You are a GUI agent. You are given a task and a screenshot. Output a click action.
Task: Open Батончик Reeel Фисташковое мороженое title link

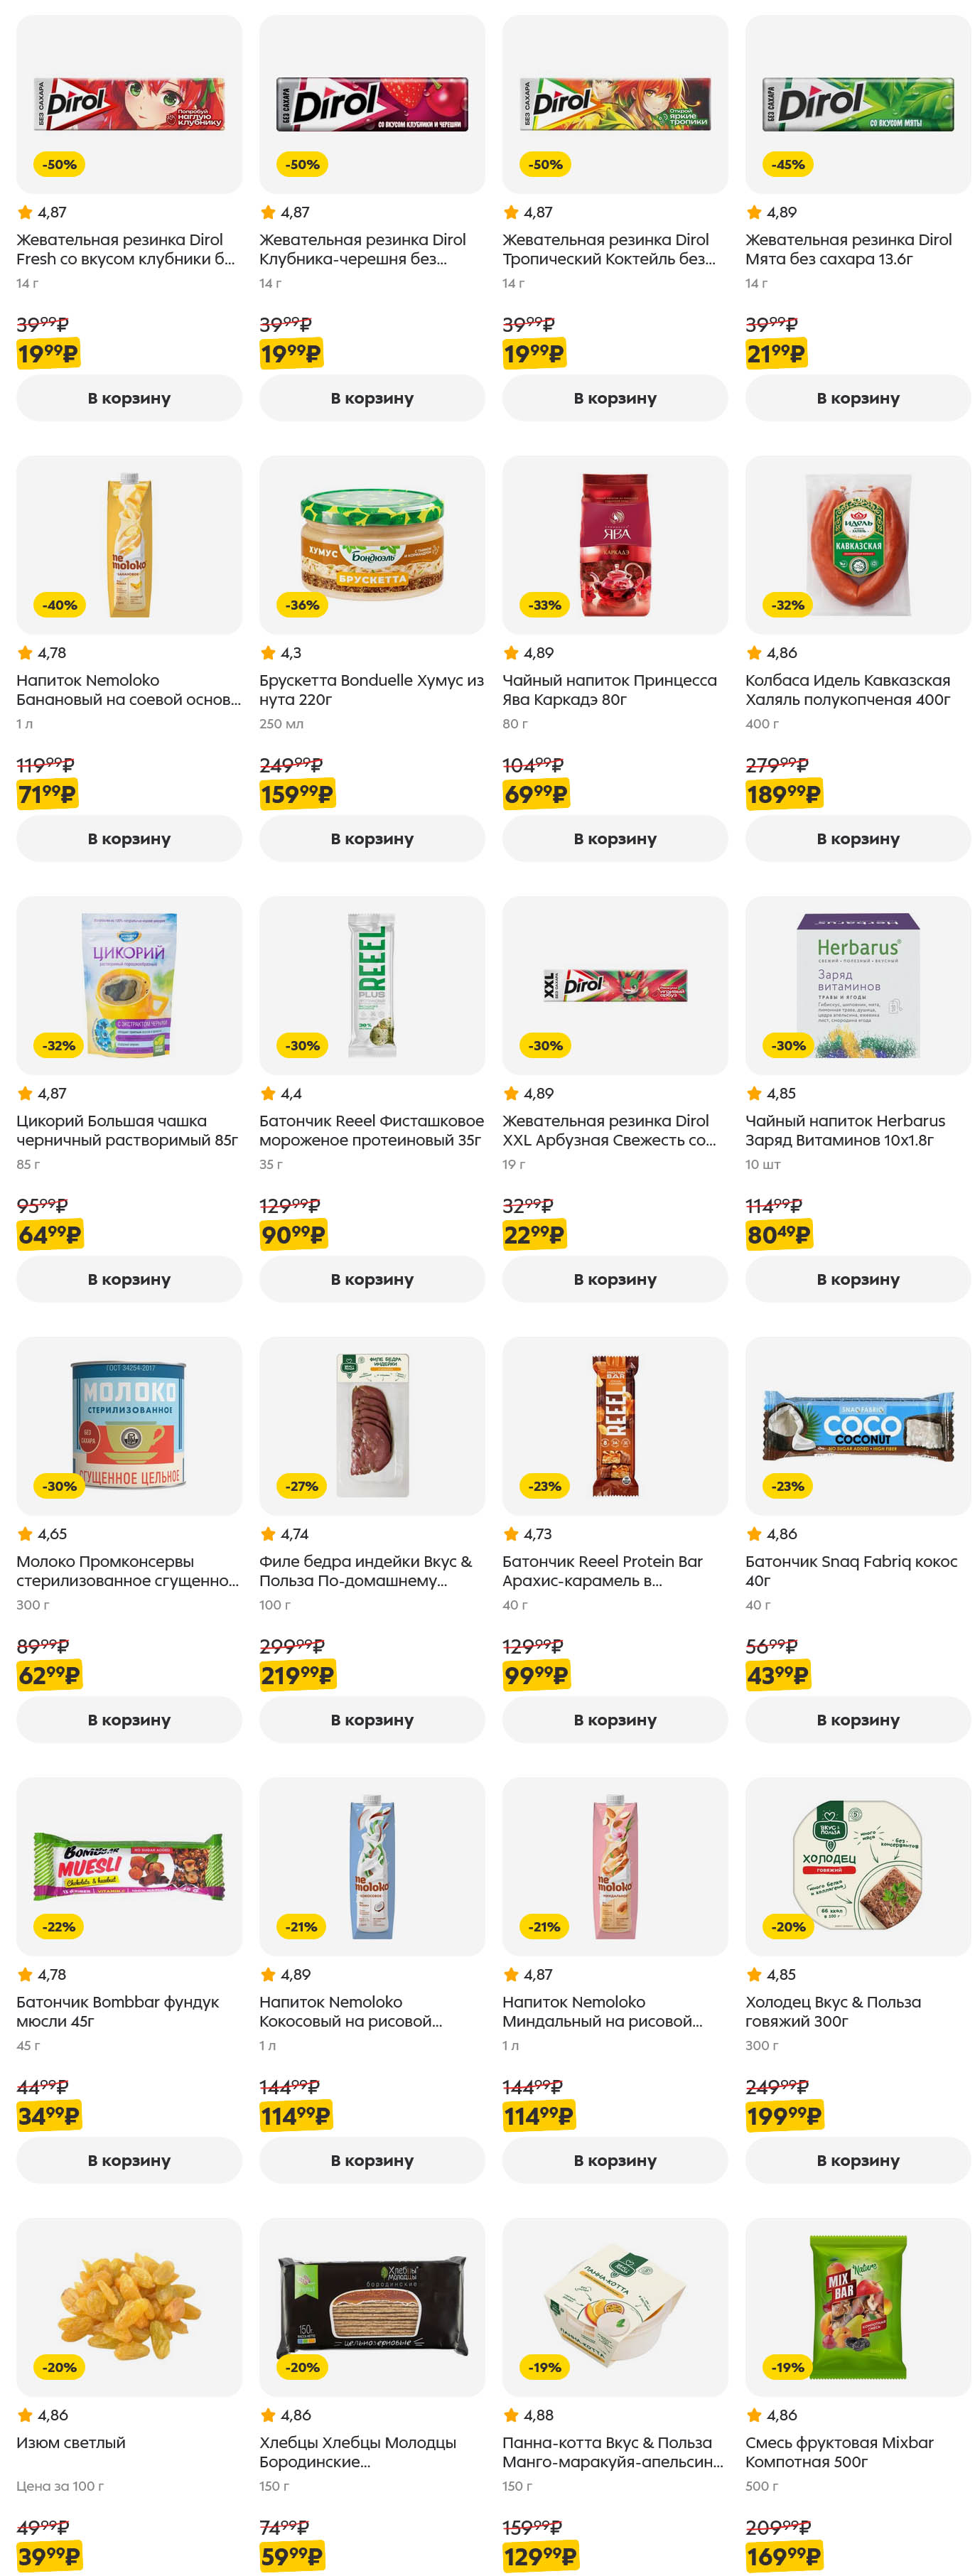pos(371,1130)
